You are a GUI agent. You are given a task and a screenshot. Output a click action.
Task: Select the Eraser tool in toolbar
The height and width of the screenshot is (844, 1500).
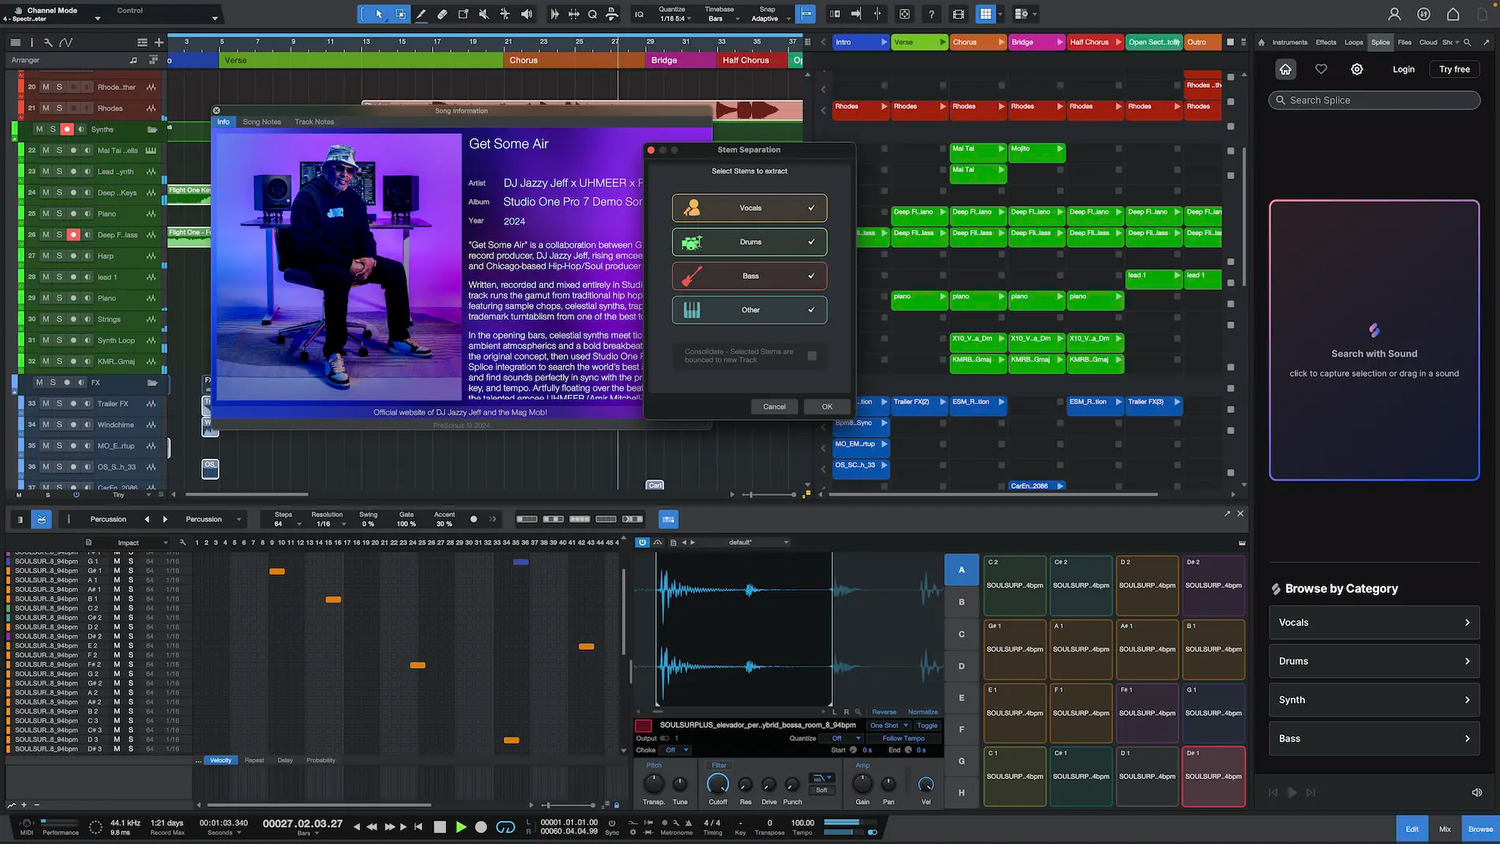pos(442,14)
